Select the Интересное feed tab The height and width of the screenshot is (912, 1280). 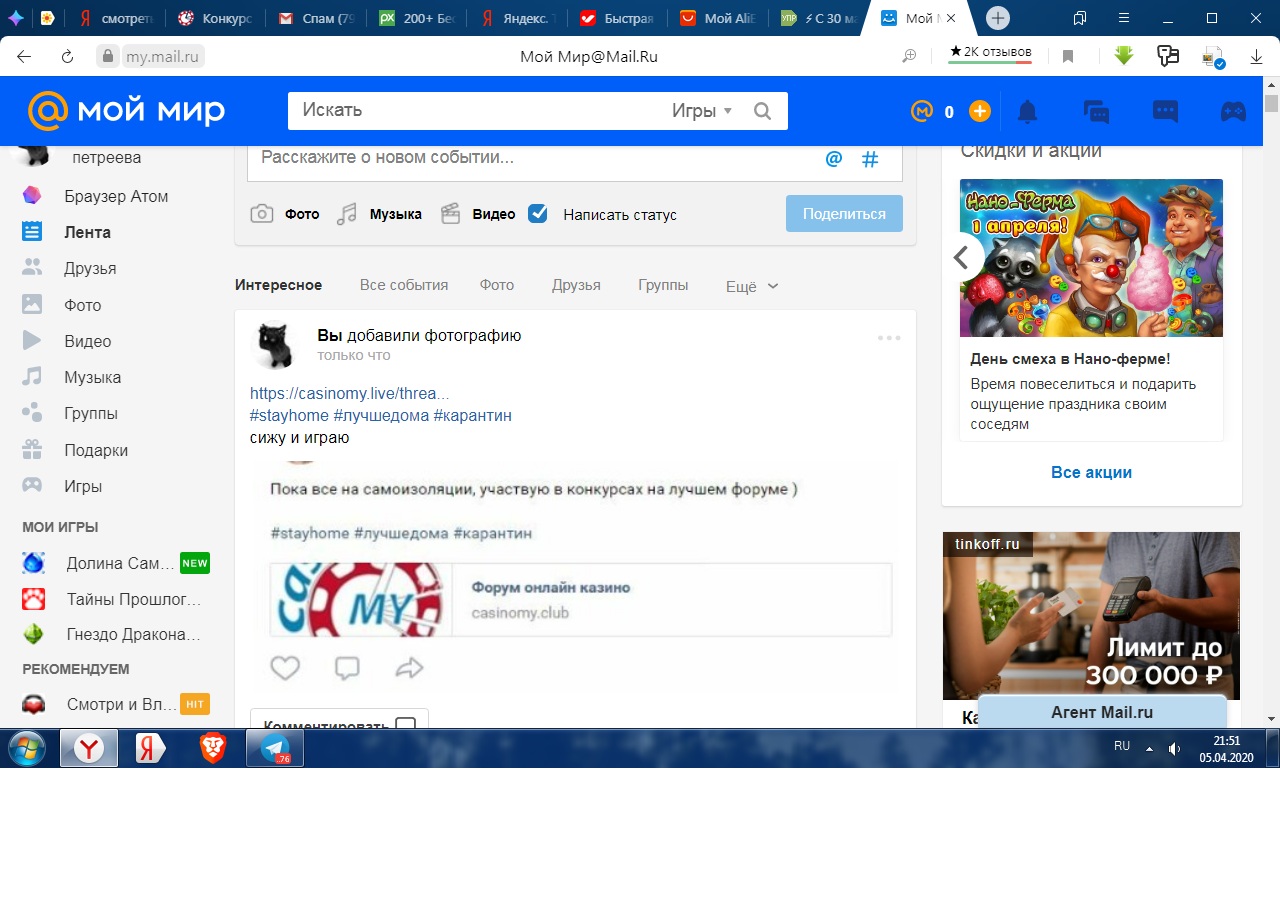coord(278,285)
